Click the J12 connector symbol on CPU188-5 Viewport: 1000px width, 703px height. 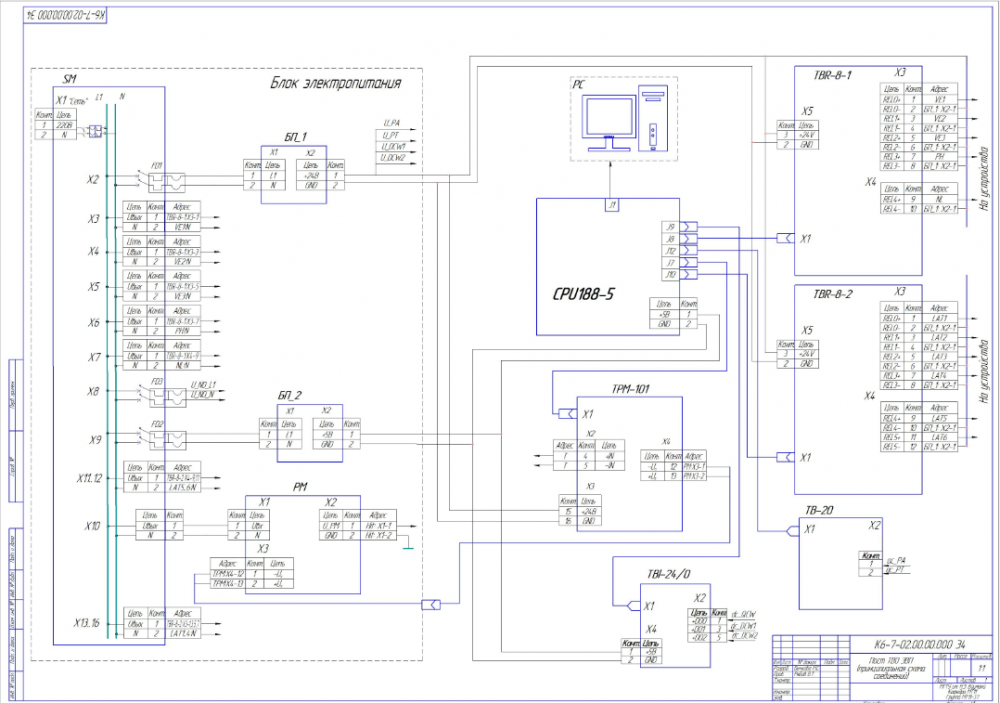[x=689, y=251]
